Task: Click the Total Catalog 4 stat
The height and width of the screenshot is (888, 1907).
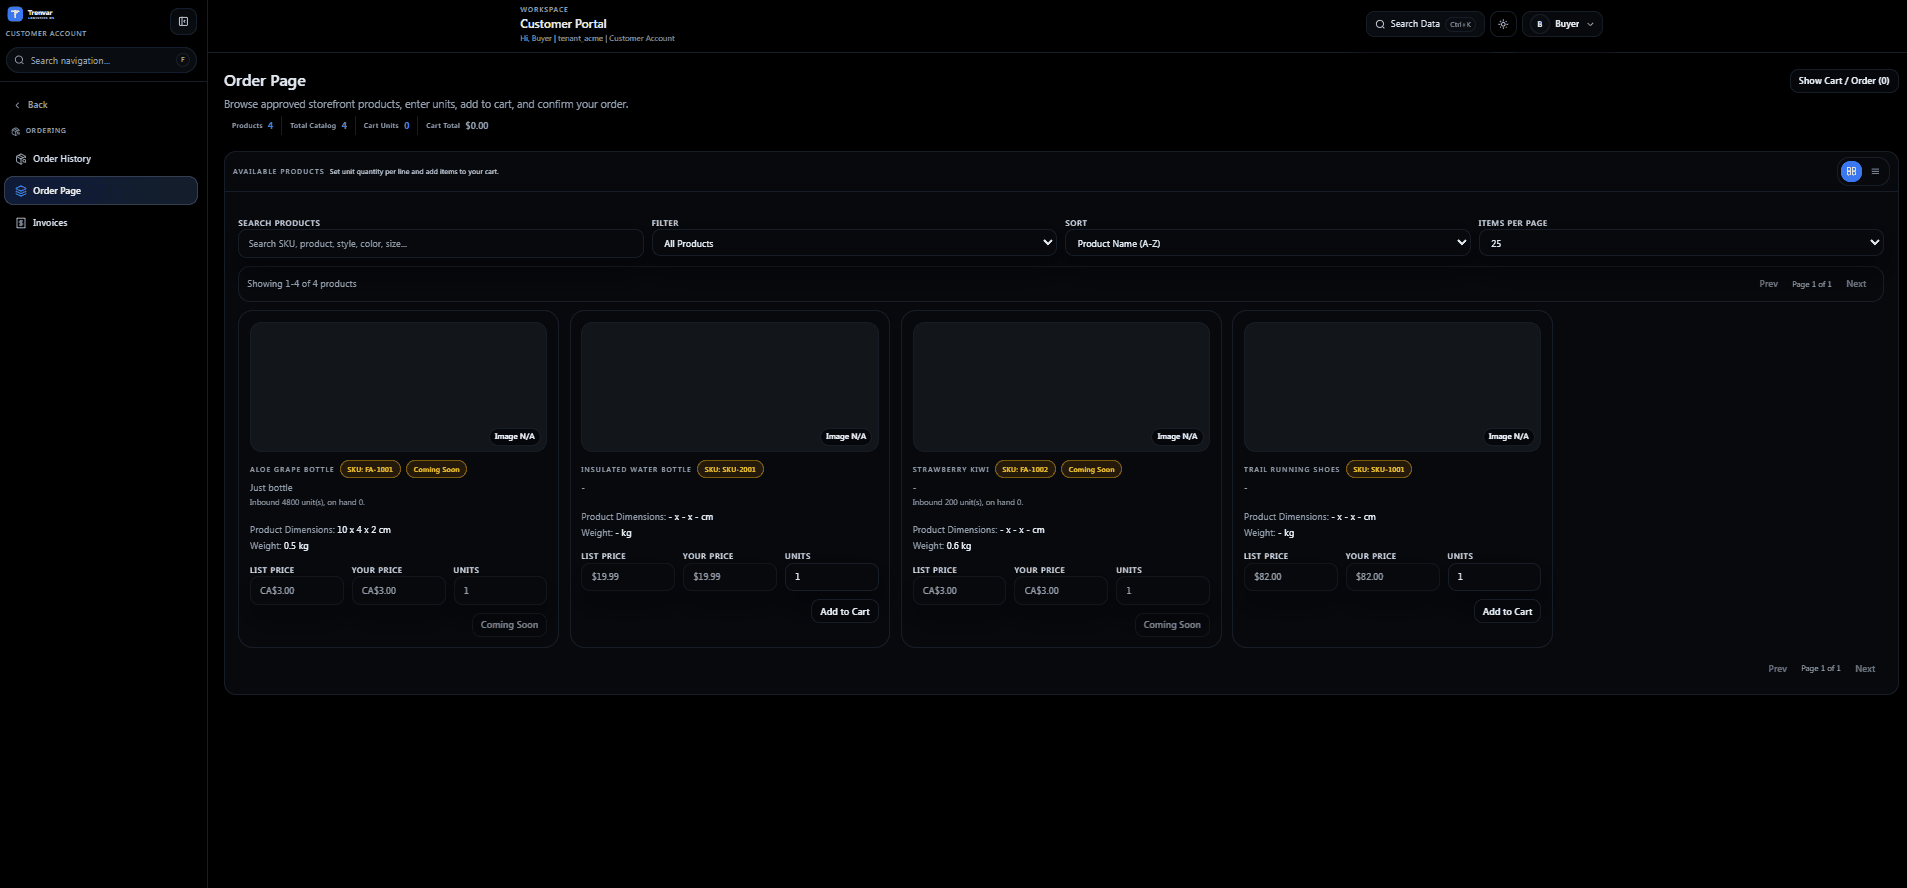Action: tap(318, 126)
